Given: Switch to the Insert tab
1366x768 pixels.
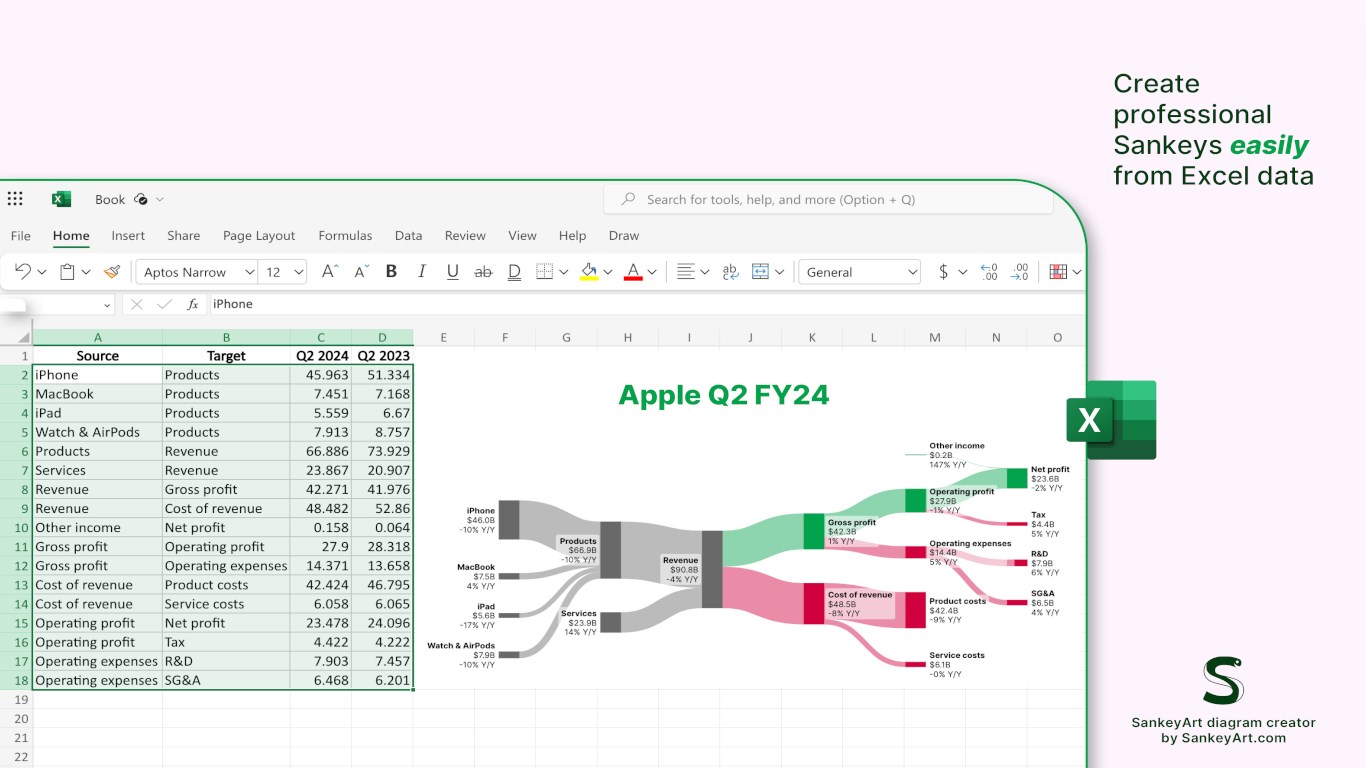Looking at the screenshot, I should click(x=128, y=236).
